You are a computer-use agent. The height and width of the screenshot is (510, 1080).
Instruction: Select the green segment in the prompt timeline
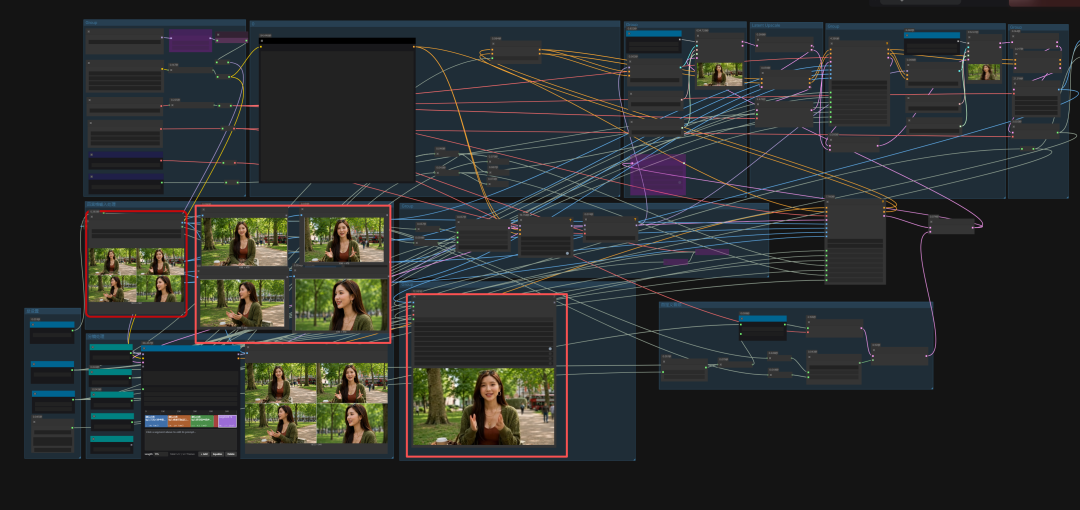[x=202, y=420]
